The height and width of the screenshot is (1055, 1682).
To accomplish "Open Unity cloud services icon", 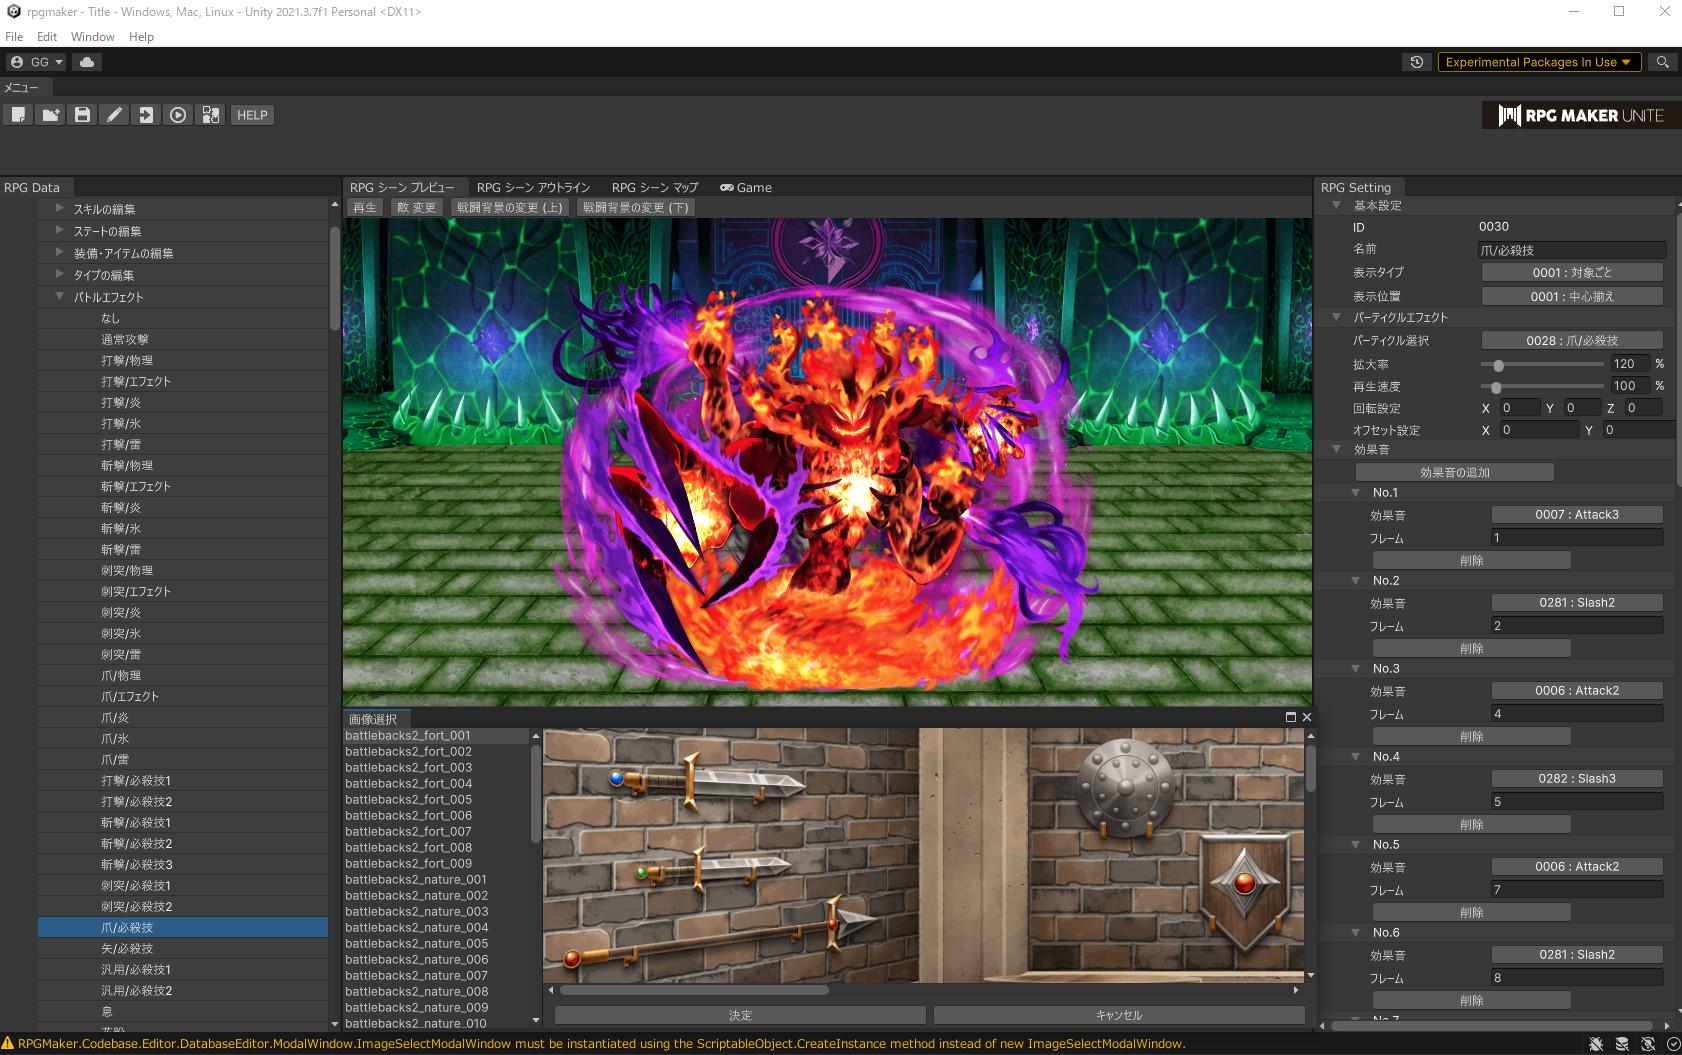I will click(x=87, y=62).
